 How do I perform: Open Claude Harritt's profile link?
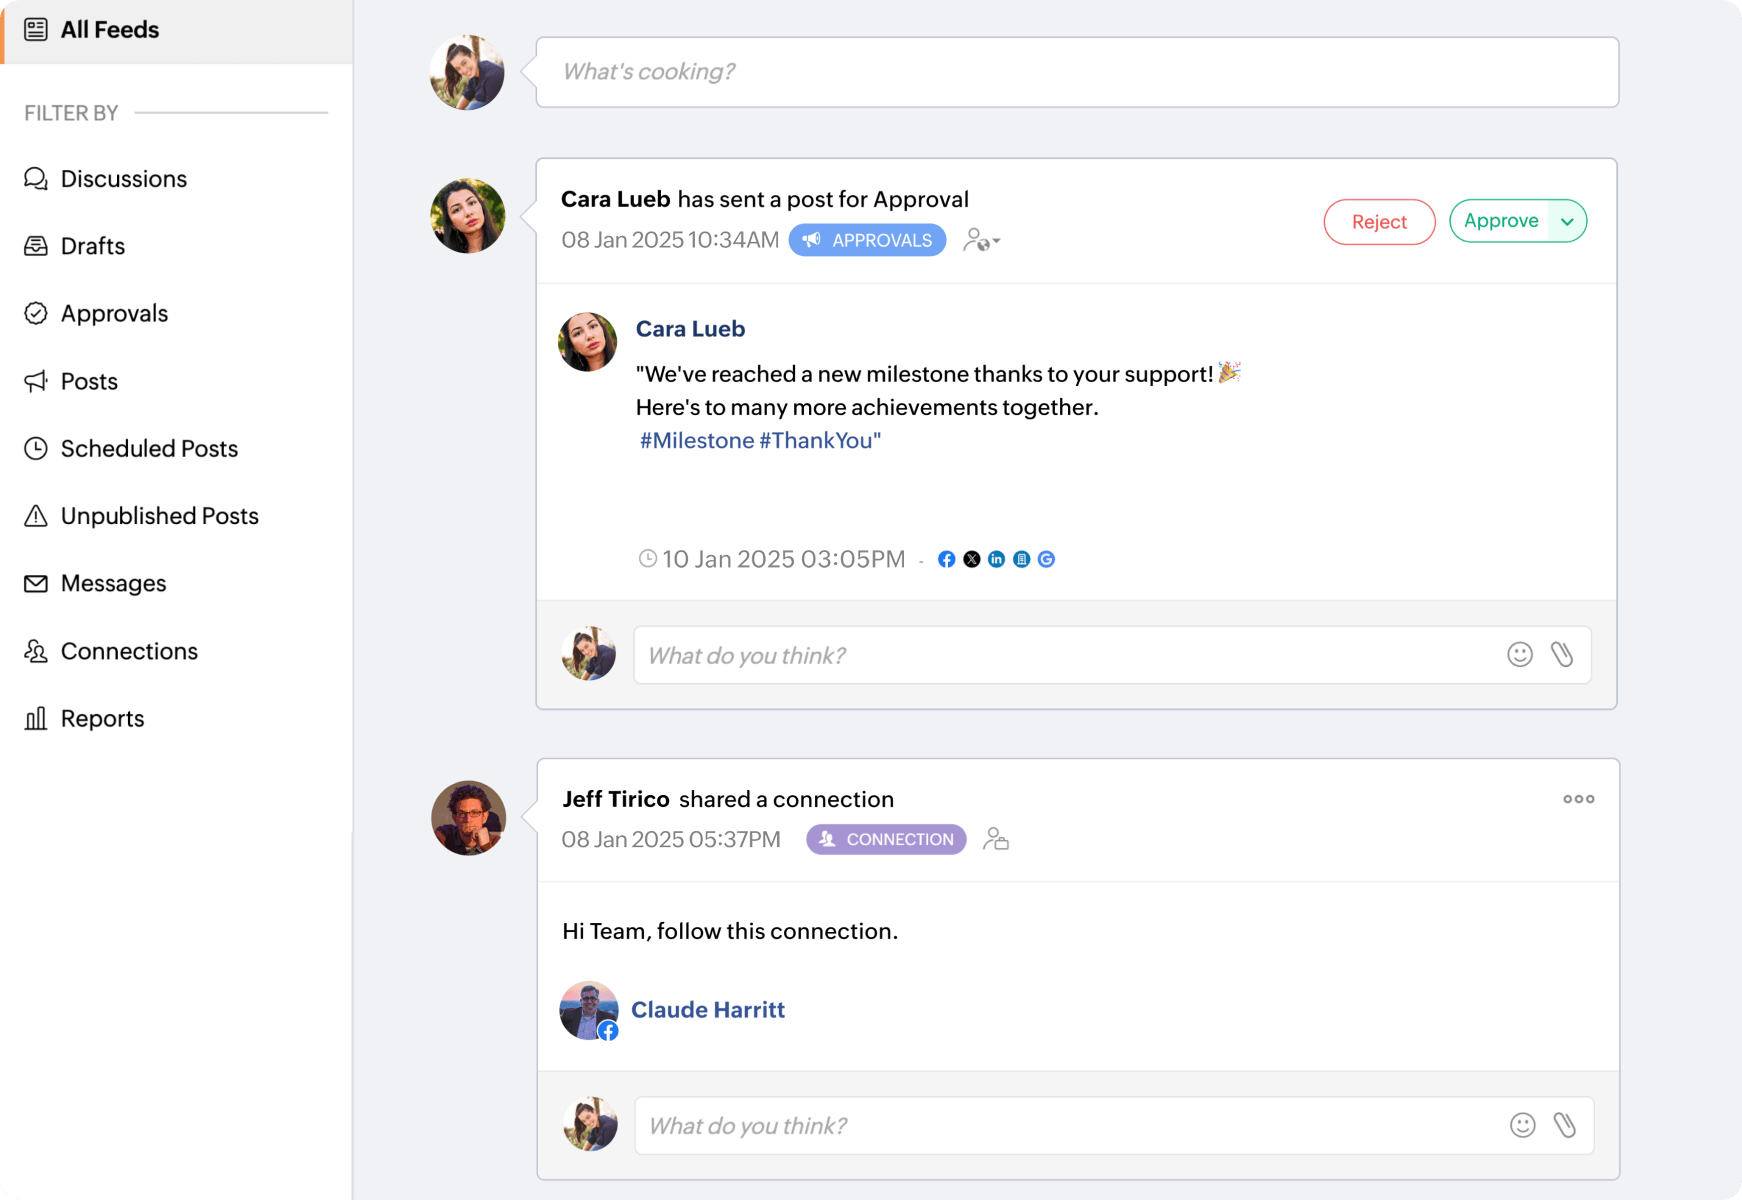coord(707,1010)
